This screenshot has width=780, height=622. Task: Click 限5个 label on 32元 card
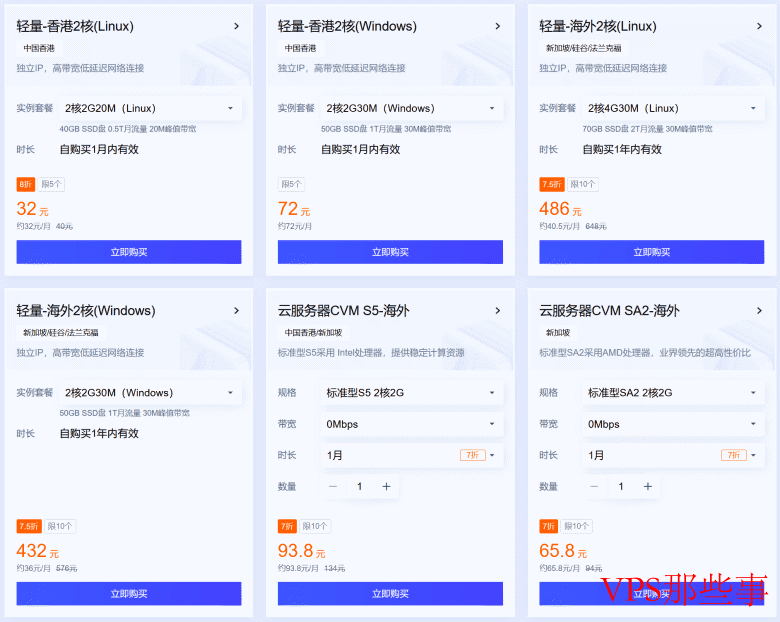pos(51,184)
